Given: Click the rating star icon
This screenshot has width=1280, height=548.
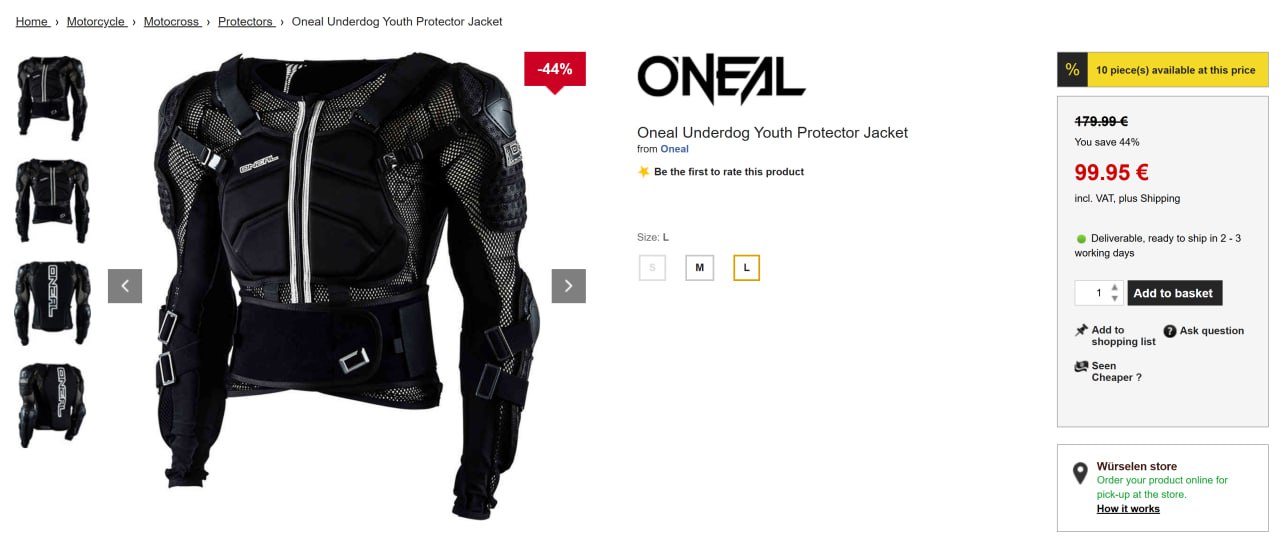Looking at the screenshot, I should (x=644, y=172).
